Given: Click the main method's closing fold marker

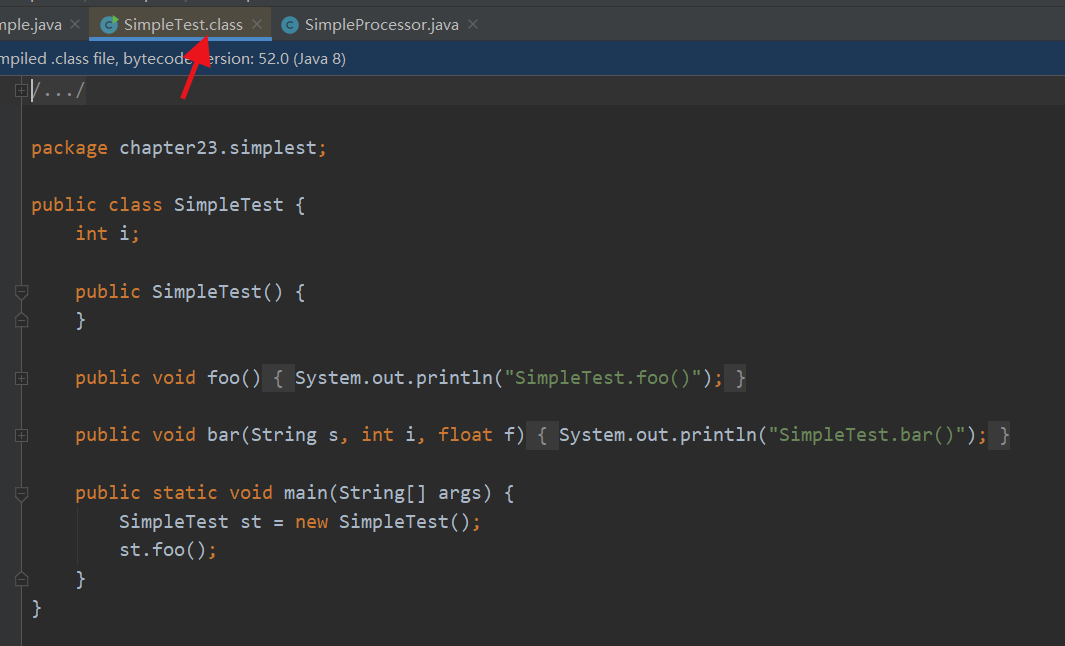Looking at the screenshot, I should pos(21,579).
